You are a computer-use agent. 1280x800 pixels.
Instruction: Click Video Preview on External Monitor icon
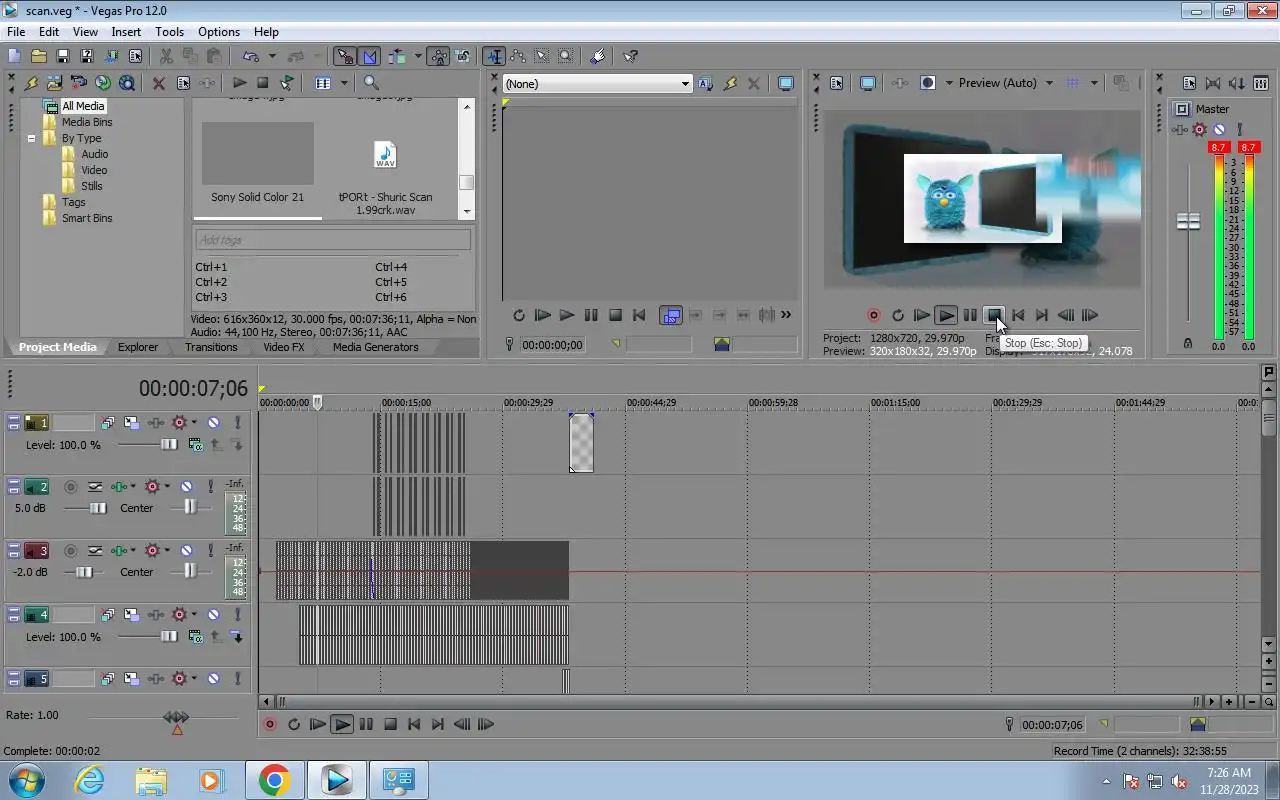coord(868,83)
